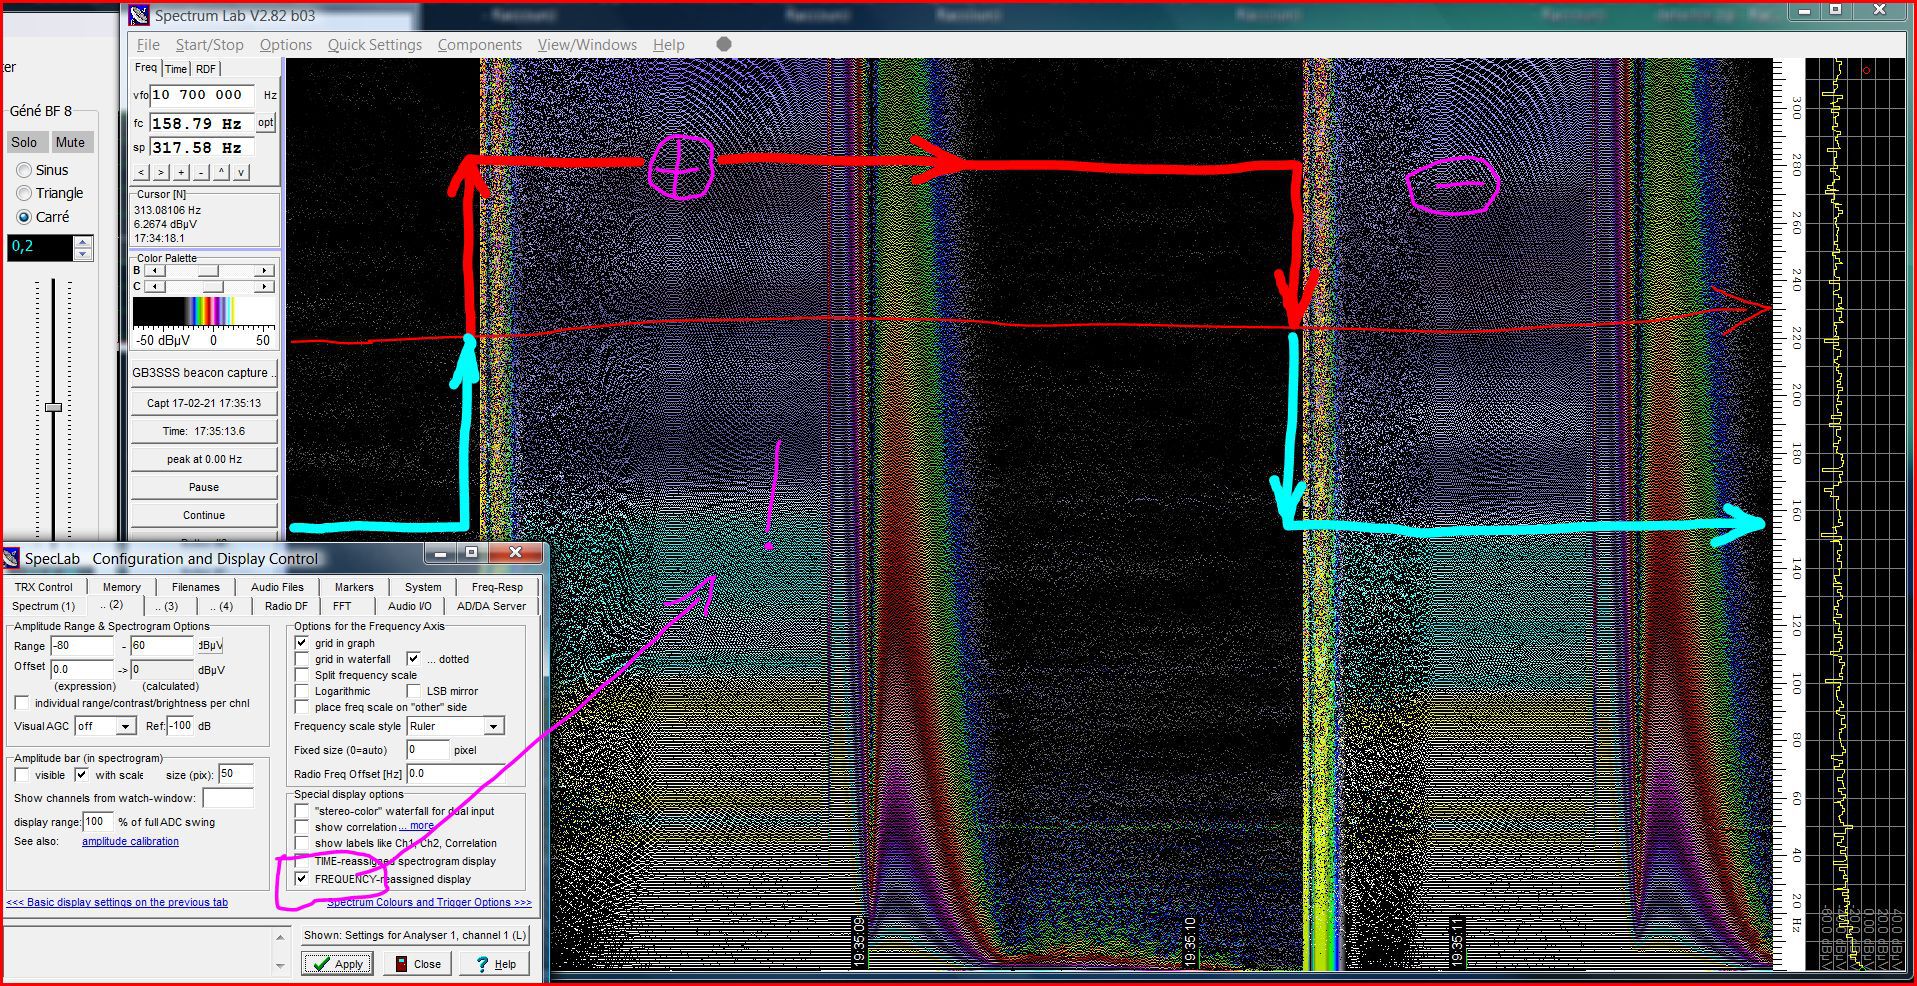Open the TRX Control tab
1917x986 pixels.
pos(44,587)
